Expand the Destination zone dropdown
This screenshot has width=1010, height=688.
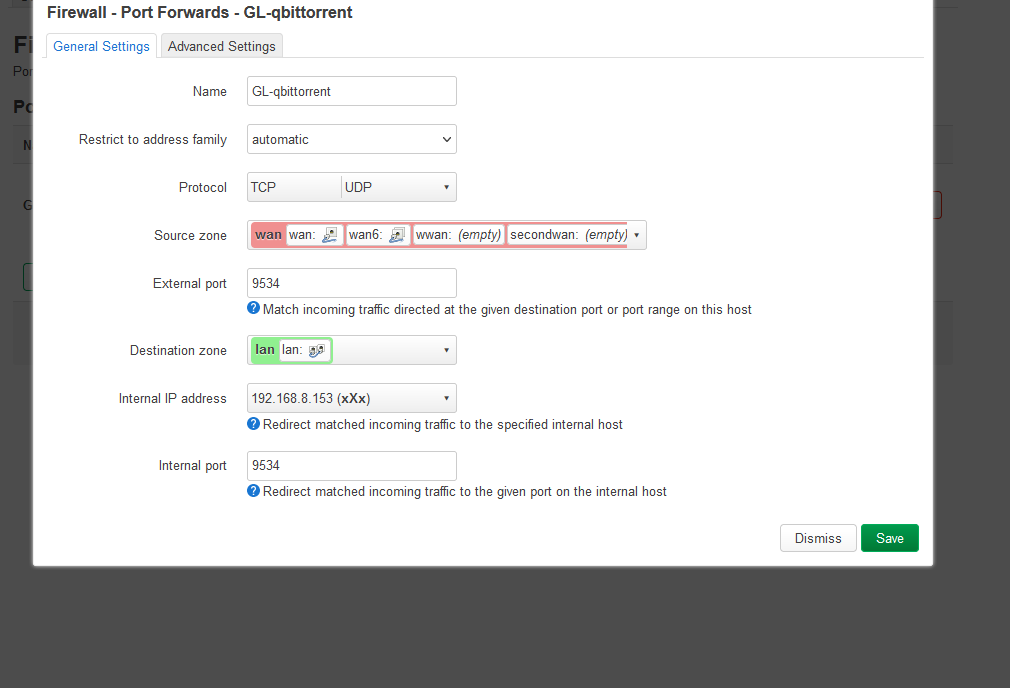(x=446, y=350)
